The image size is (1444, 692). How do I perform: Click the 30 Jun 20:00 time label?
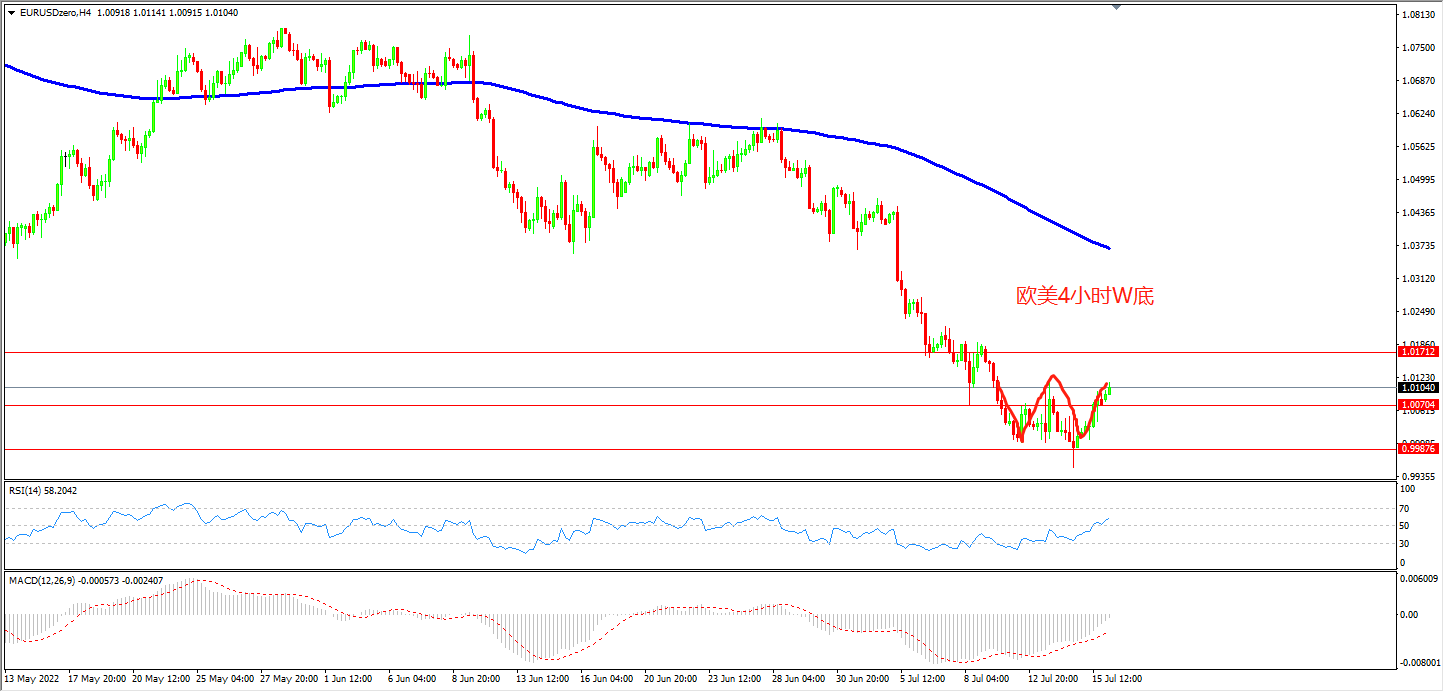[861, 678]
